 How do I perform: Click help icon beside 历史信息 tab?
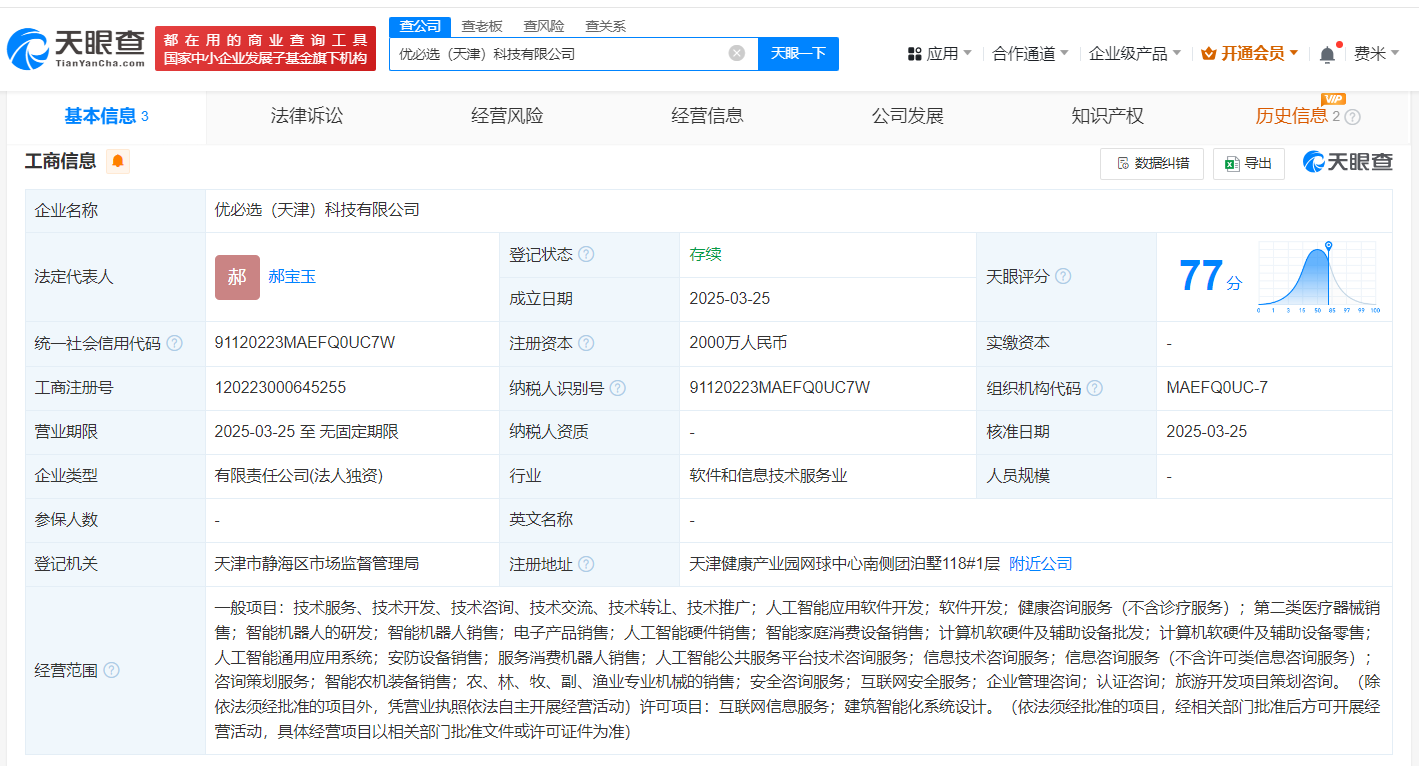(x=1353, y=117)
